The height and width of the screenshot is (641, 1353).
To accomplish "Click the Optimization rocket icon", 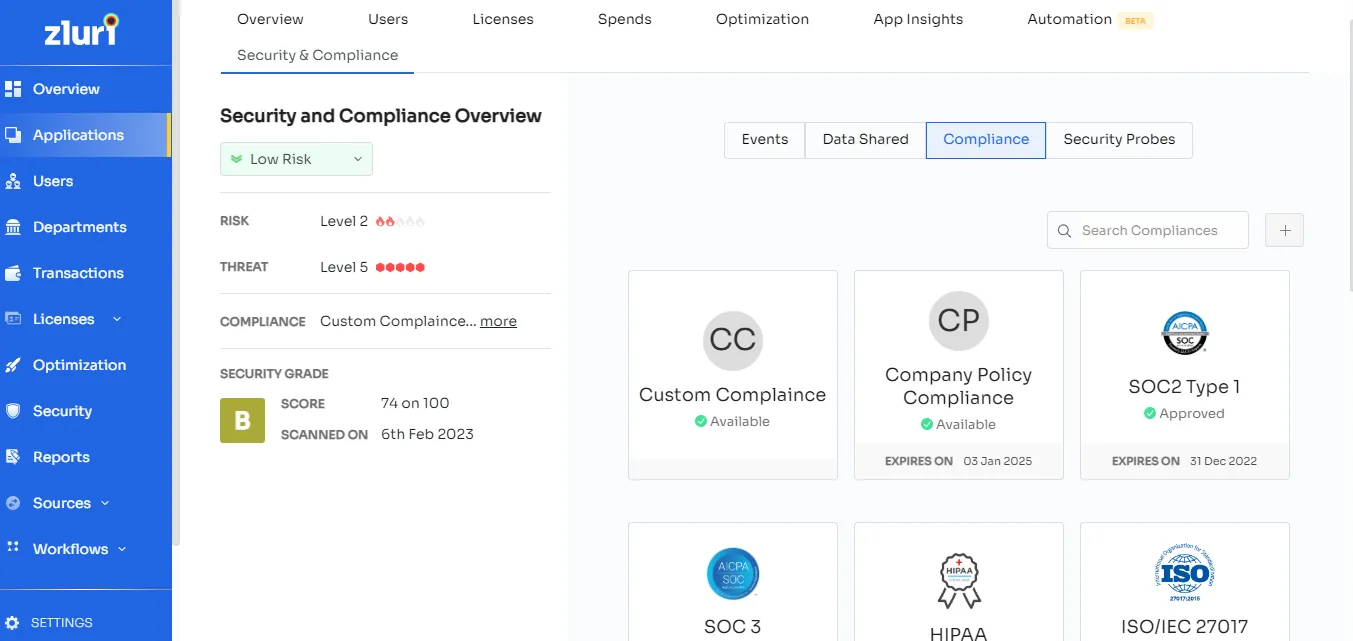I will (x=13, y=365).
